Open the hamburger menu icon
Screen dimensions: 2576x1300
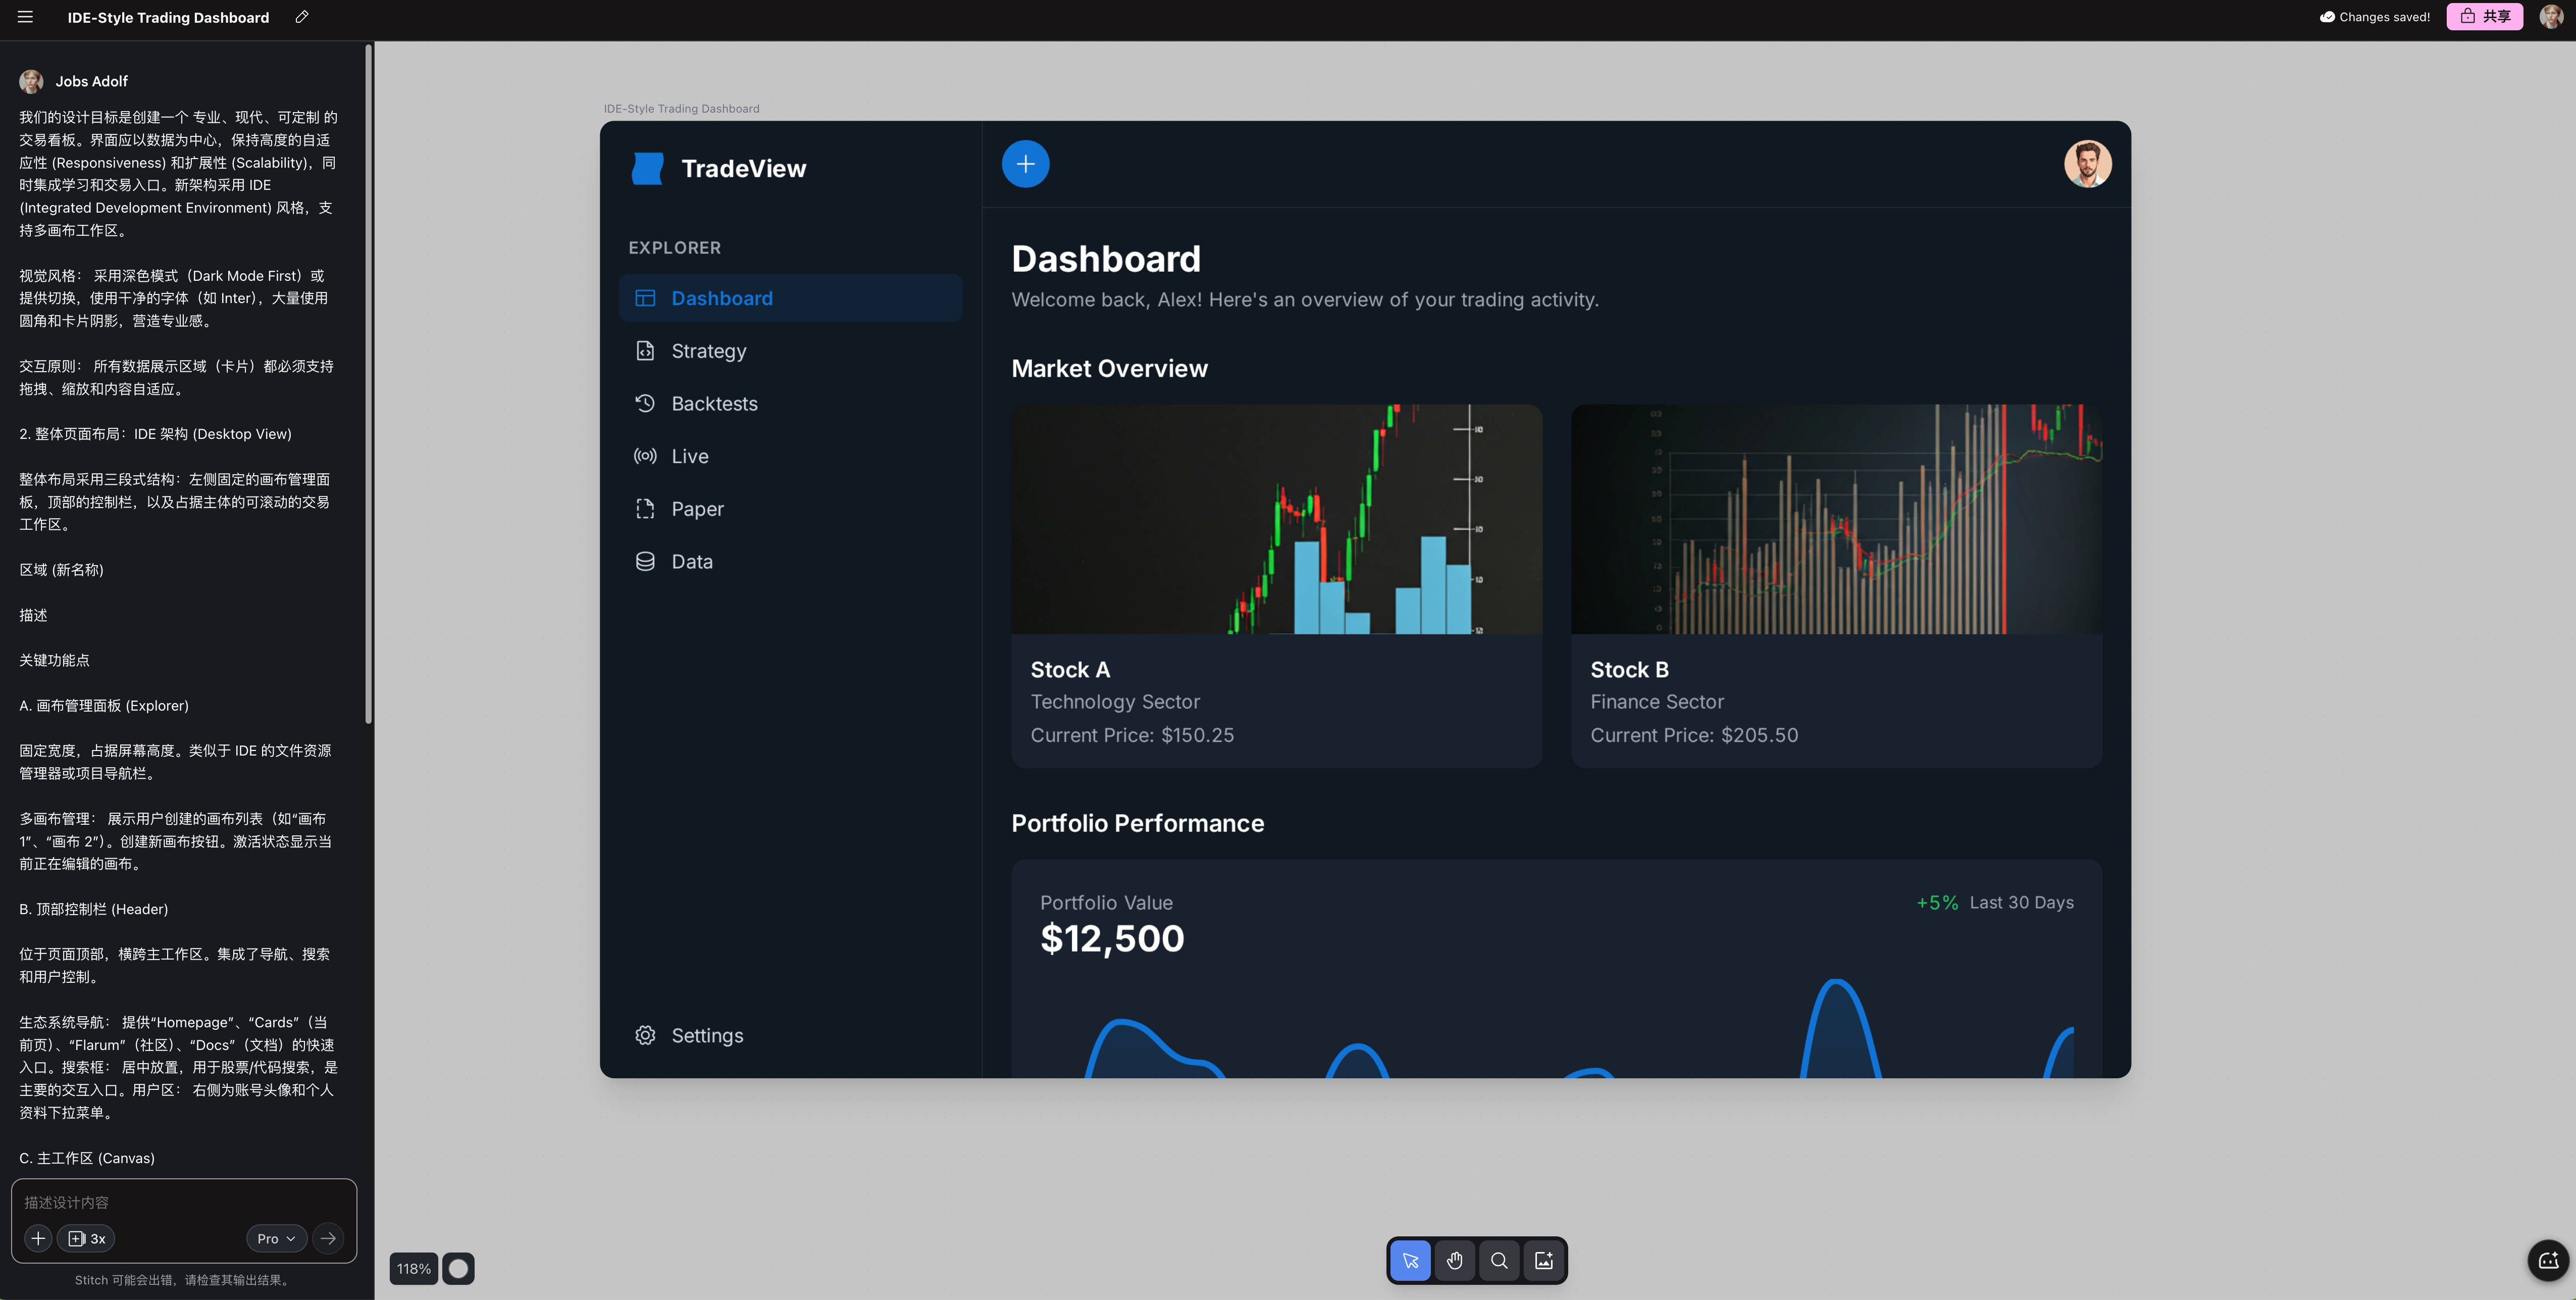click(25, 17)
